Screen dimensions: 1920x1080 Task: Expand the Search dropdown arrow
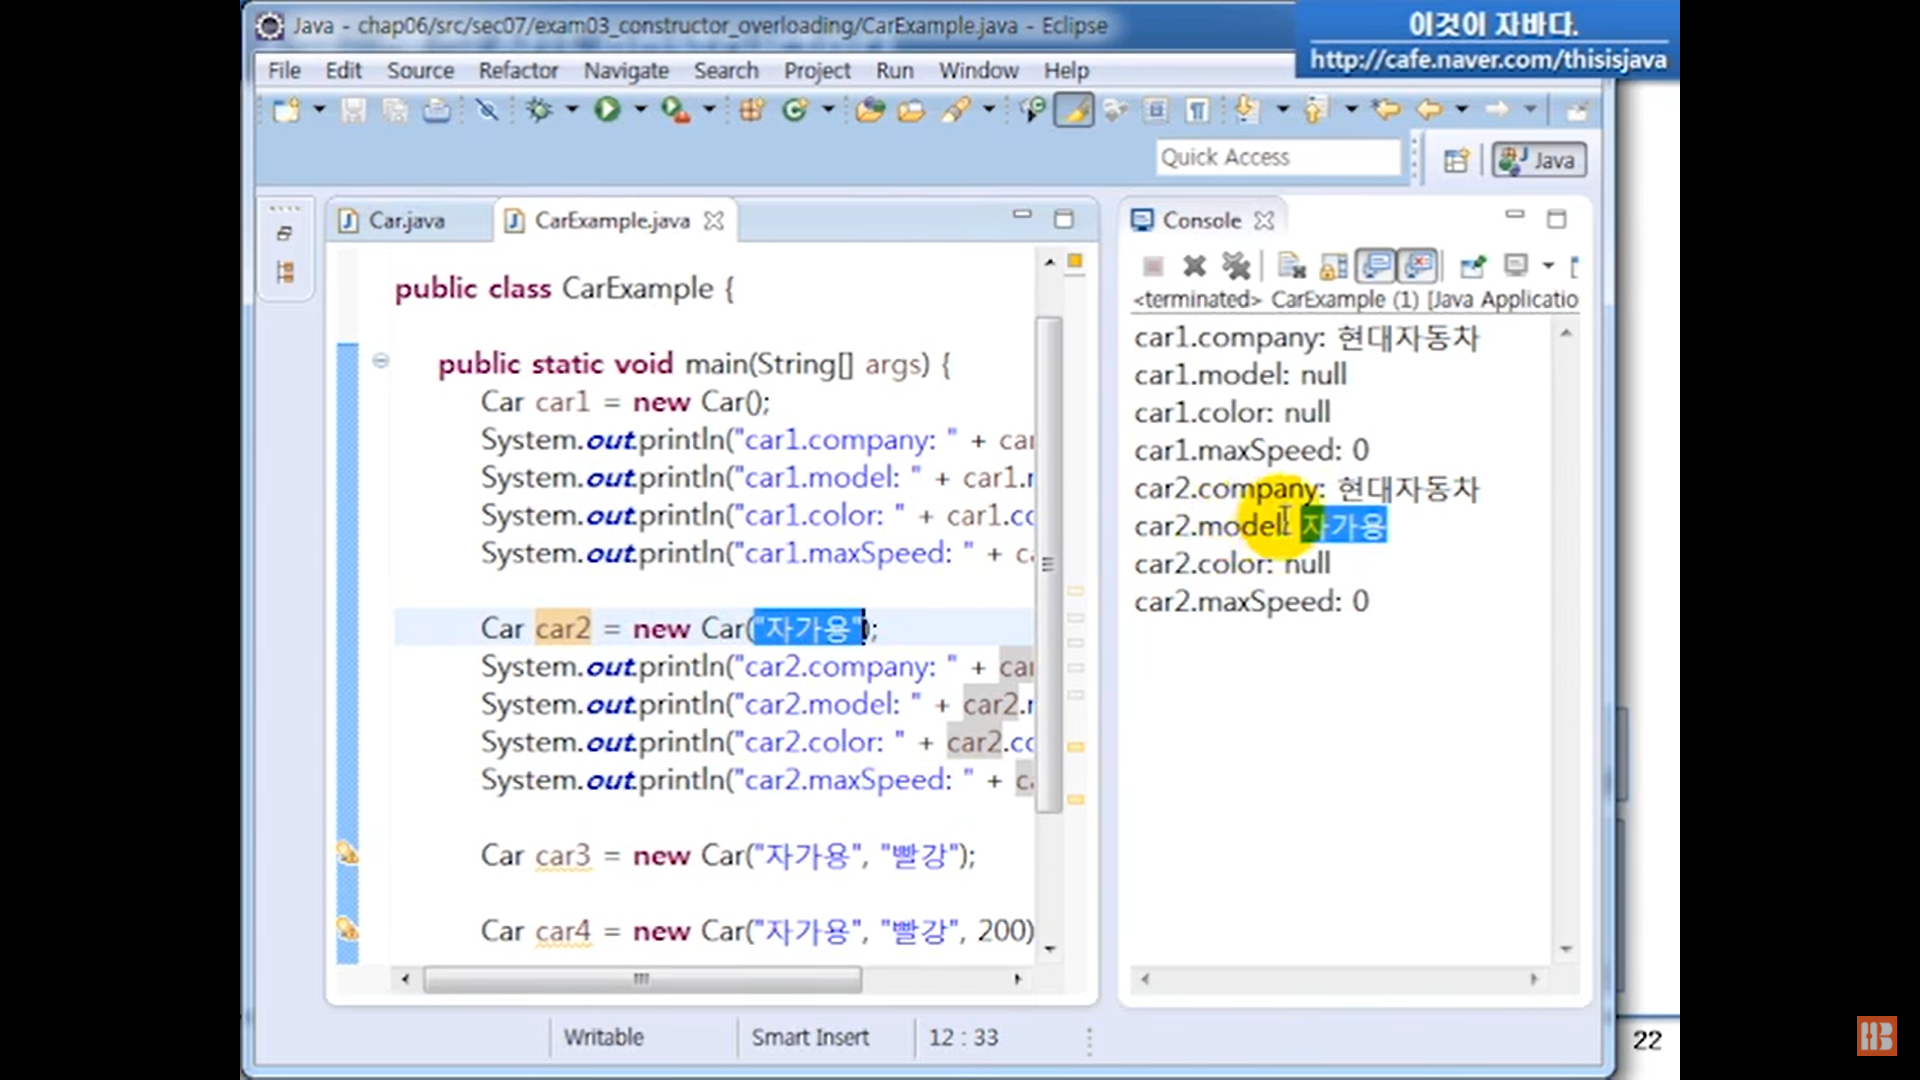[x=988, y=109]
